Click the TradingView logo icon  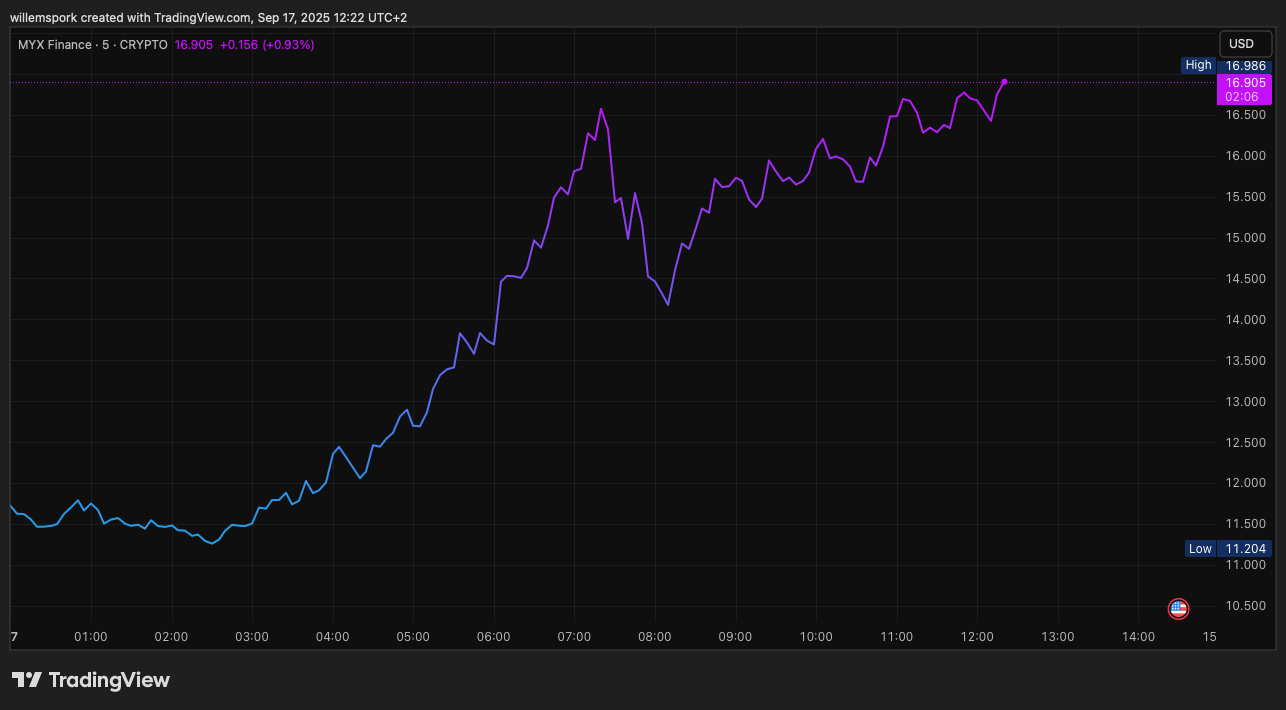coord(26,680)
